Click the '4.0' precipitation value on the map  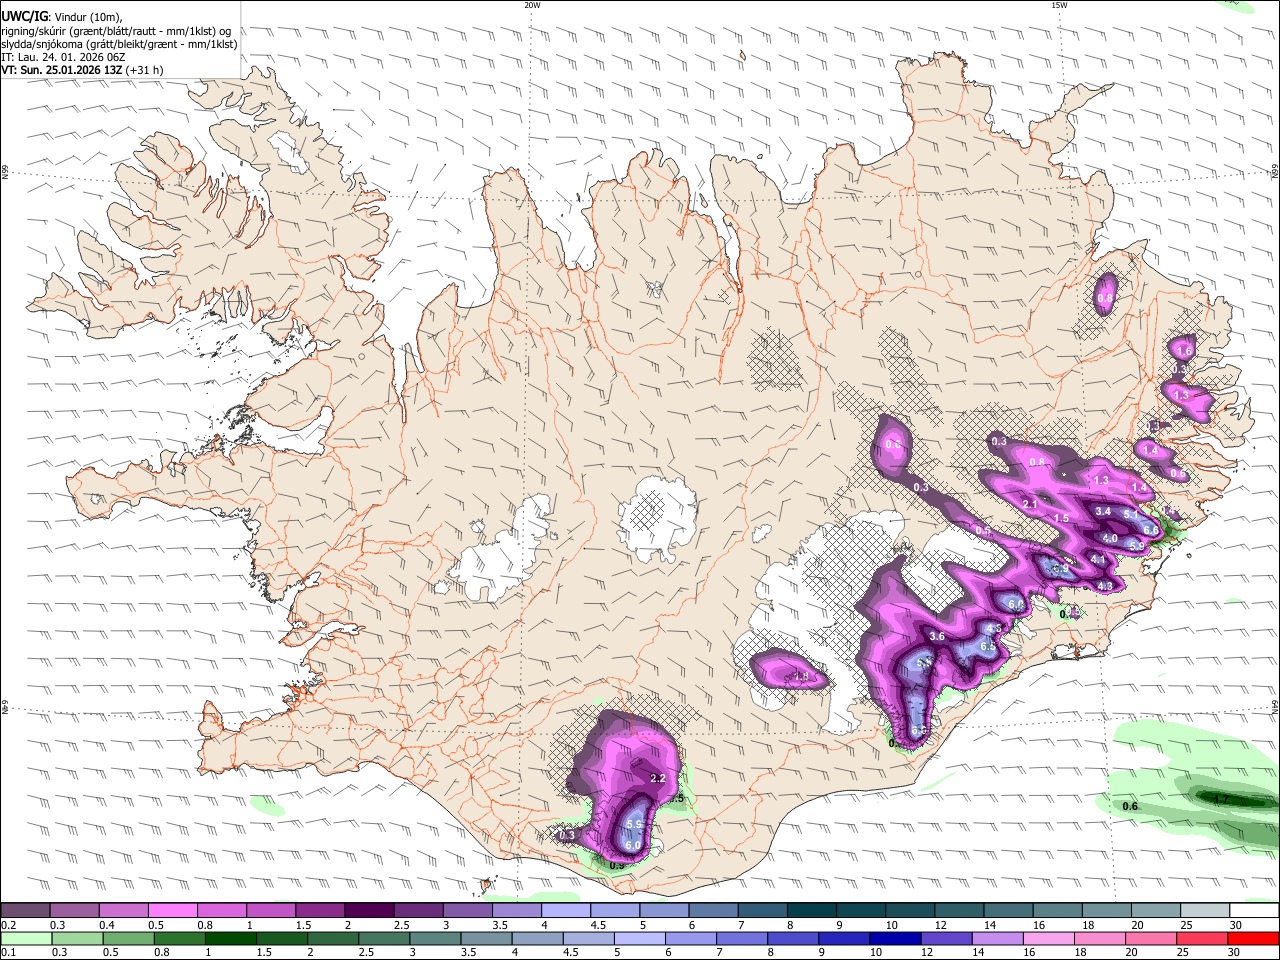pyautogui.click(x=1110, y=539)
